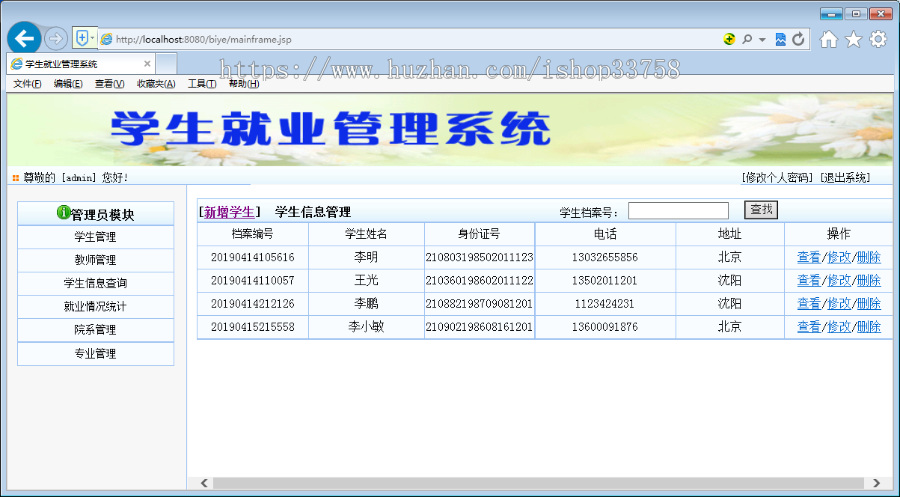Open the 收藏夹(A) menu
900x497 pixels.
(156, 84)
